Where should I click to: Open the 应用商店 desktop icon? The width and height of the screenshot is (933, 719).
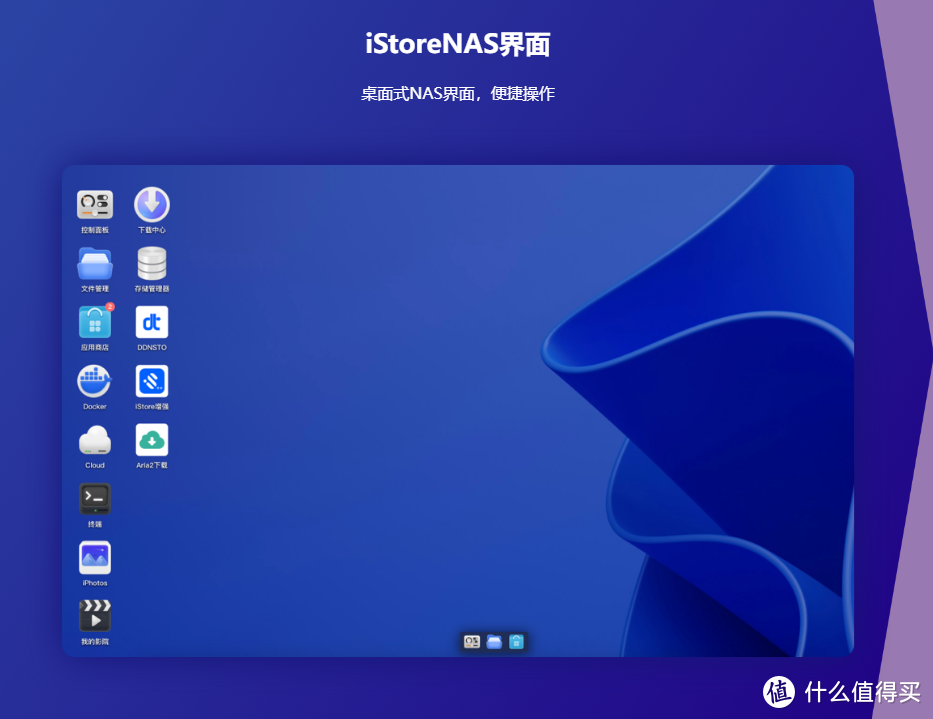tap(94, 323)
